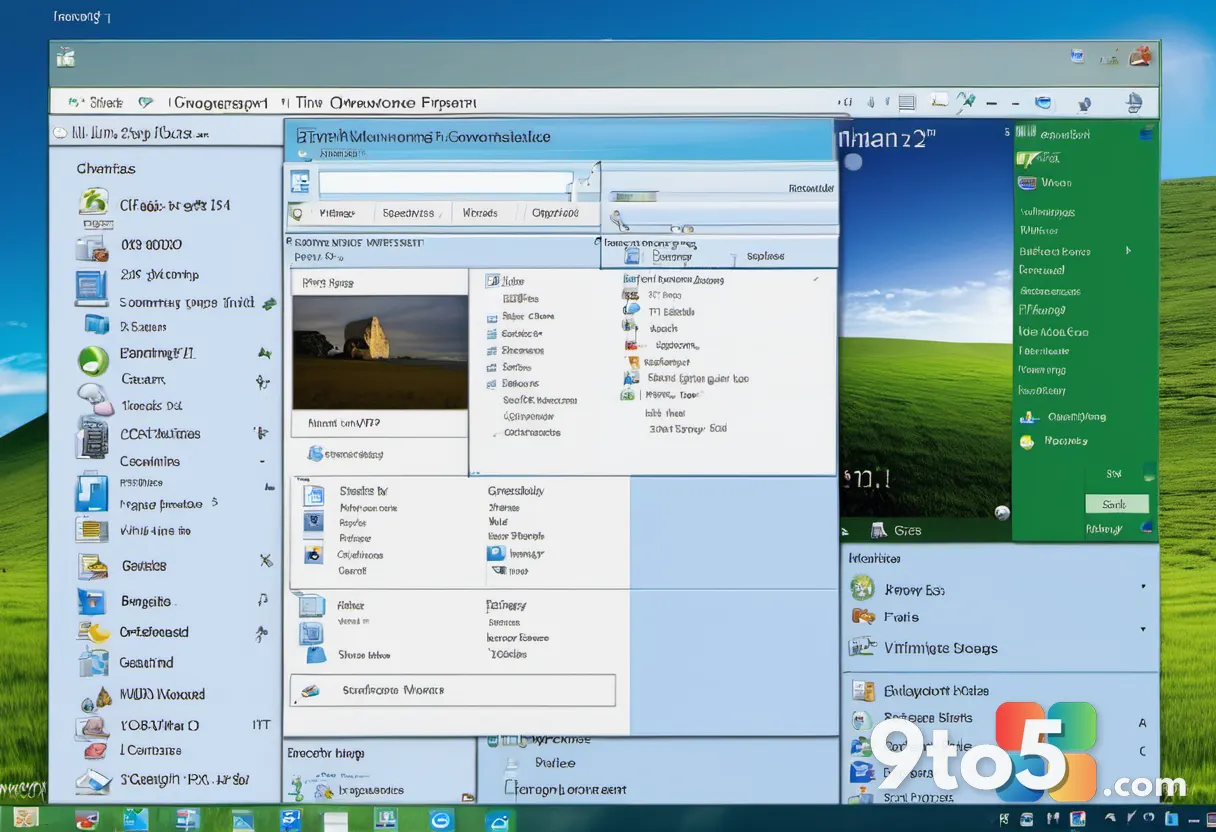Open "Bulaydort boaes" in the right panel
1216x832 pixels.
click(935, 690)
